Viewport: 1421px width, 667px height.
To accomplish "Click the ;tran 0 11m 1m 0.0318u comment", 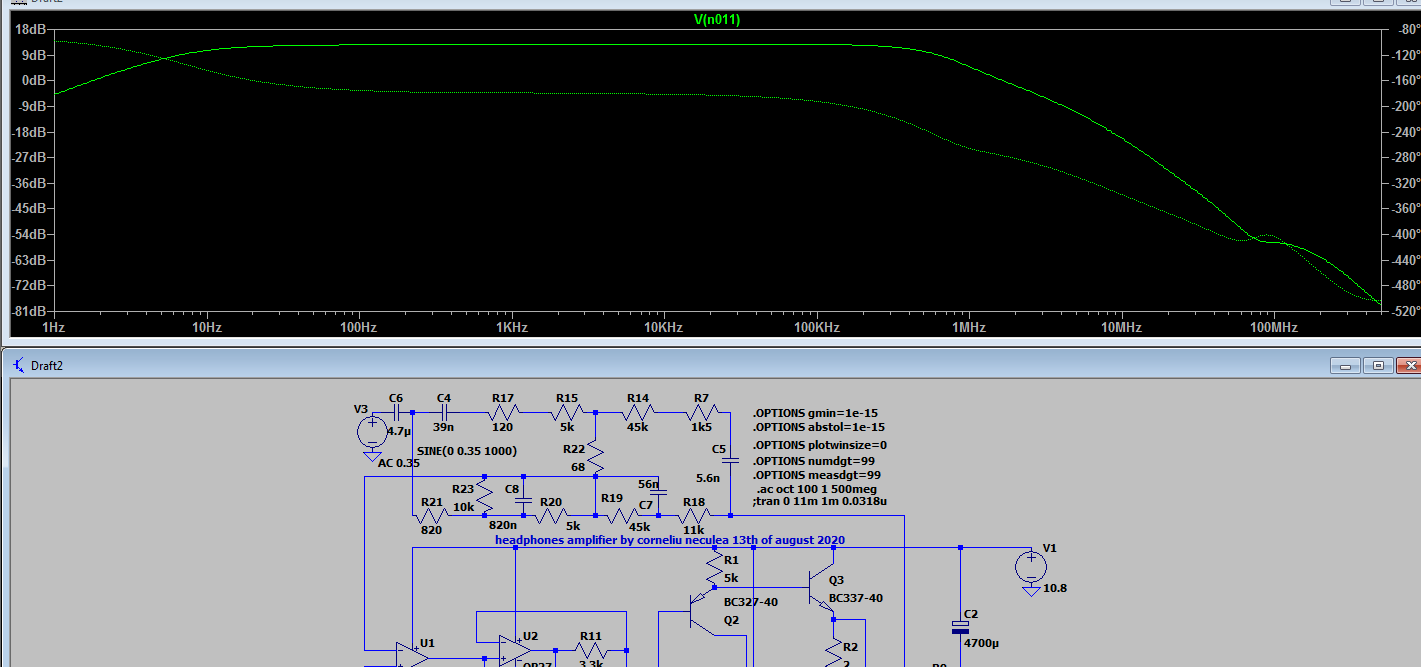I will 820,501.
